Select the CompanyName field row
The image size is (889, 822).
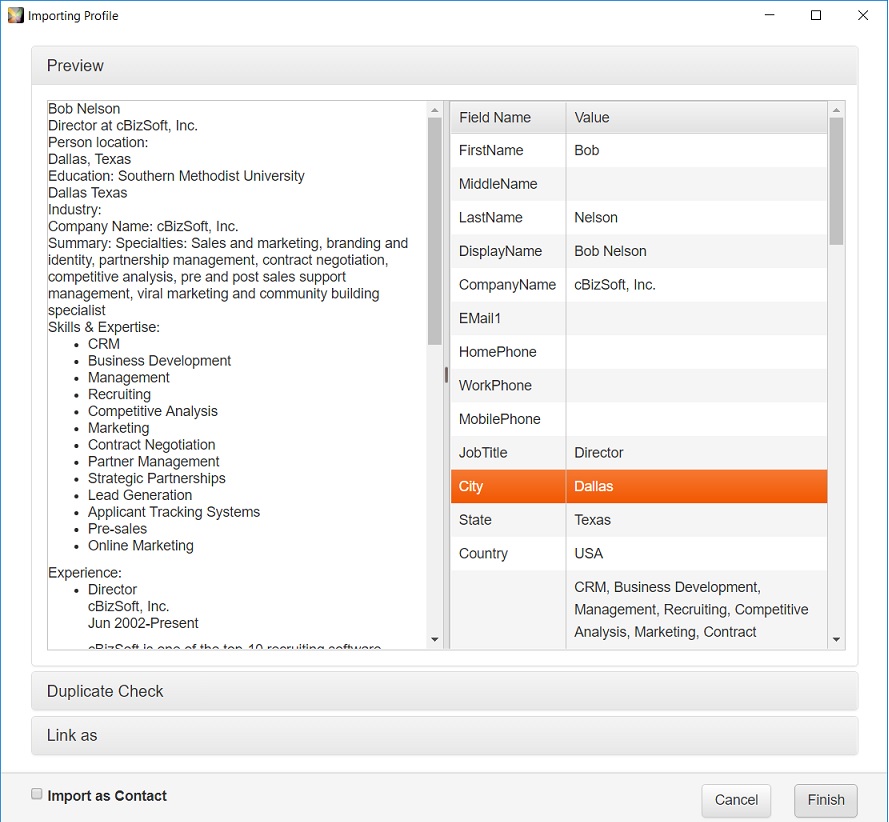pos(639,285)
